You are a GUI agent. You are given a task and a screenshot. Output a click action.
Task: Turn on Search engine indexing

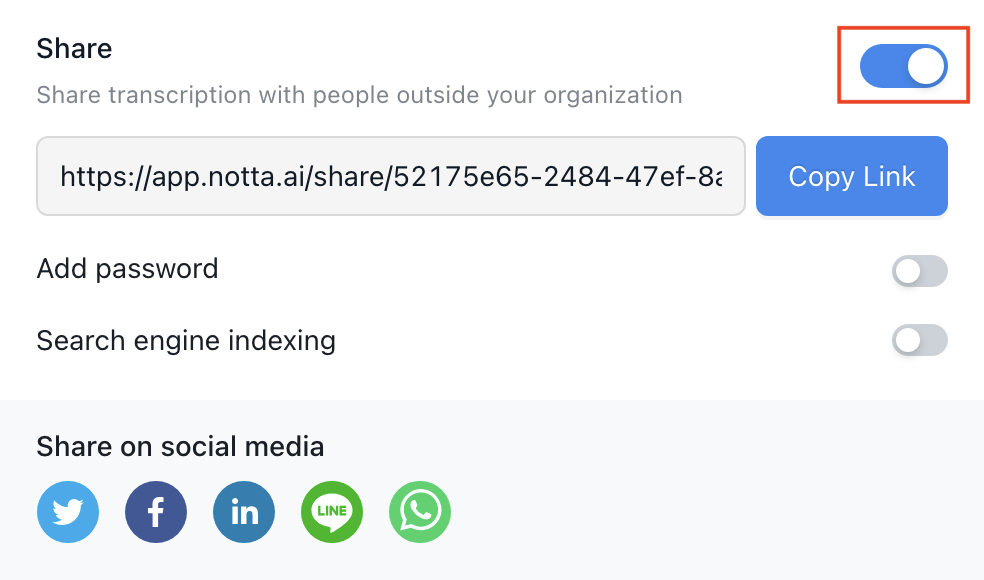pos(919,340)
